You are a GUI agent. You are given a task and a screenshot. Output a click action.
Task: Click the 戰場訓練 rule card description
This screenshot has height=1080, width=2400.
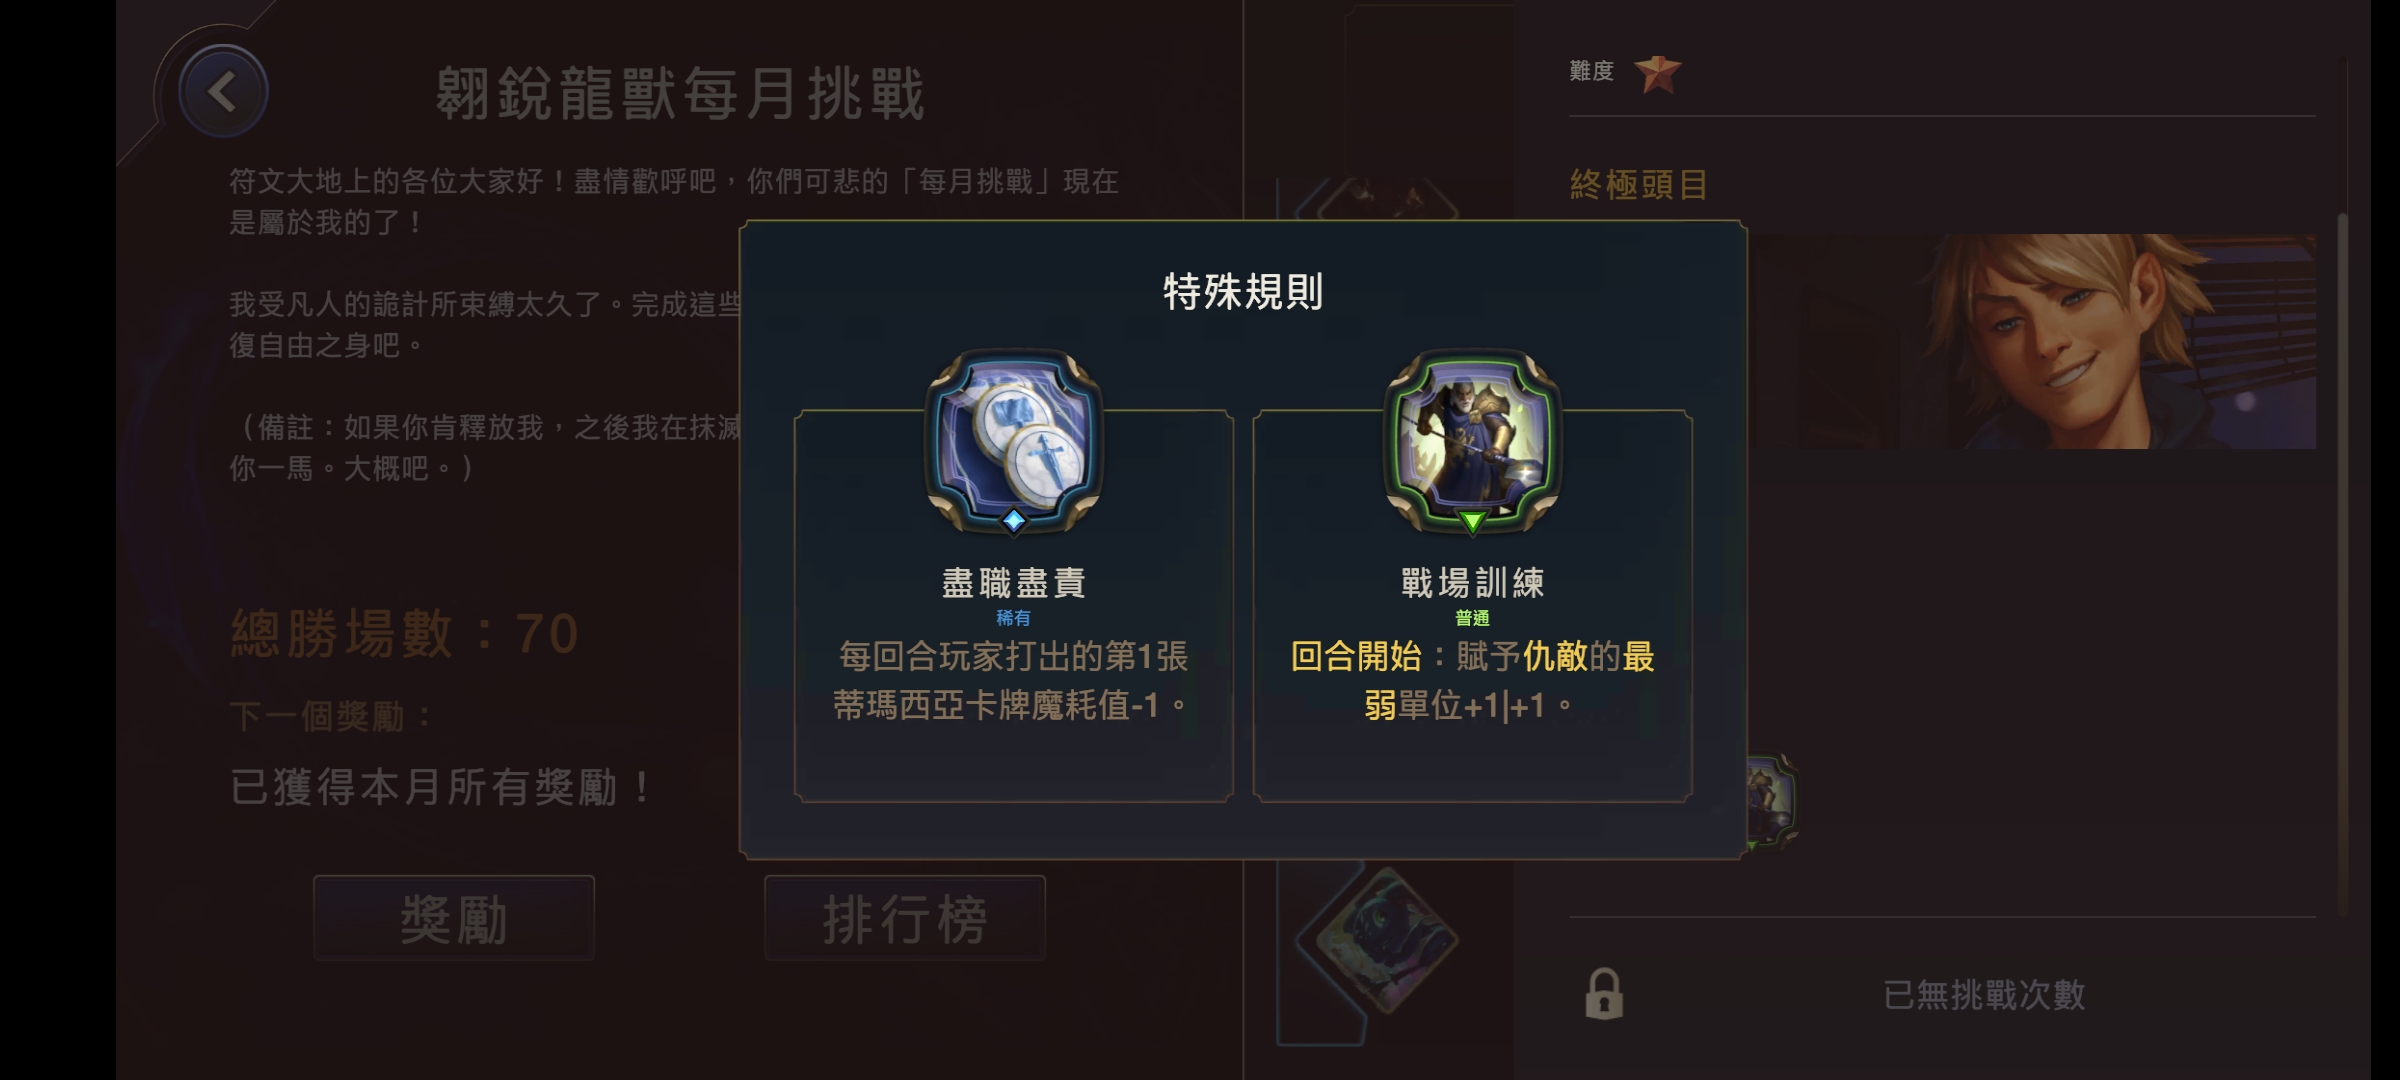pyautogui.click(x=1472, y=681)
